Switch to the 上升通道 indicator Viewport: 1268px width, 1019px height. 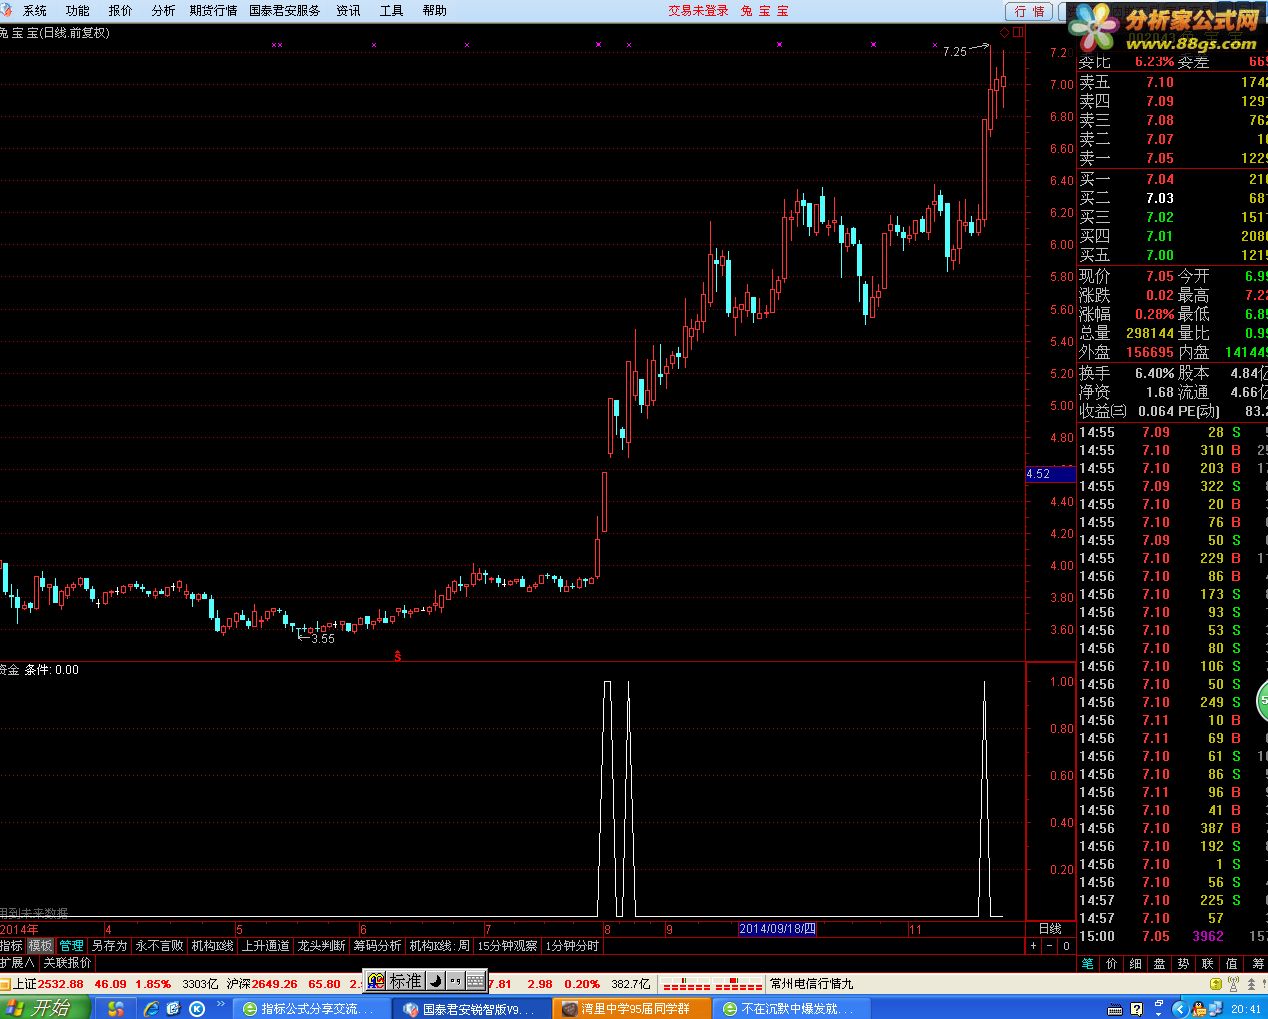pos(265,945)
